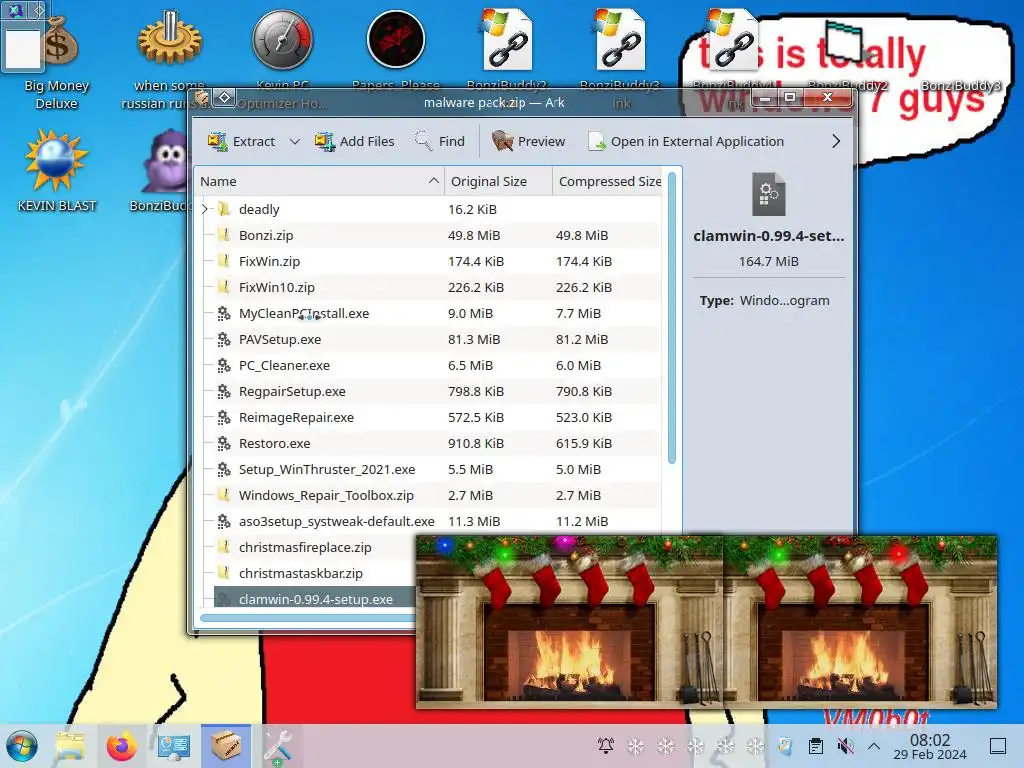Click the clamwin file type icon in info panel
The width and height of the screenshot is (1024, 768).
point(769,194)
